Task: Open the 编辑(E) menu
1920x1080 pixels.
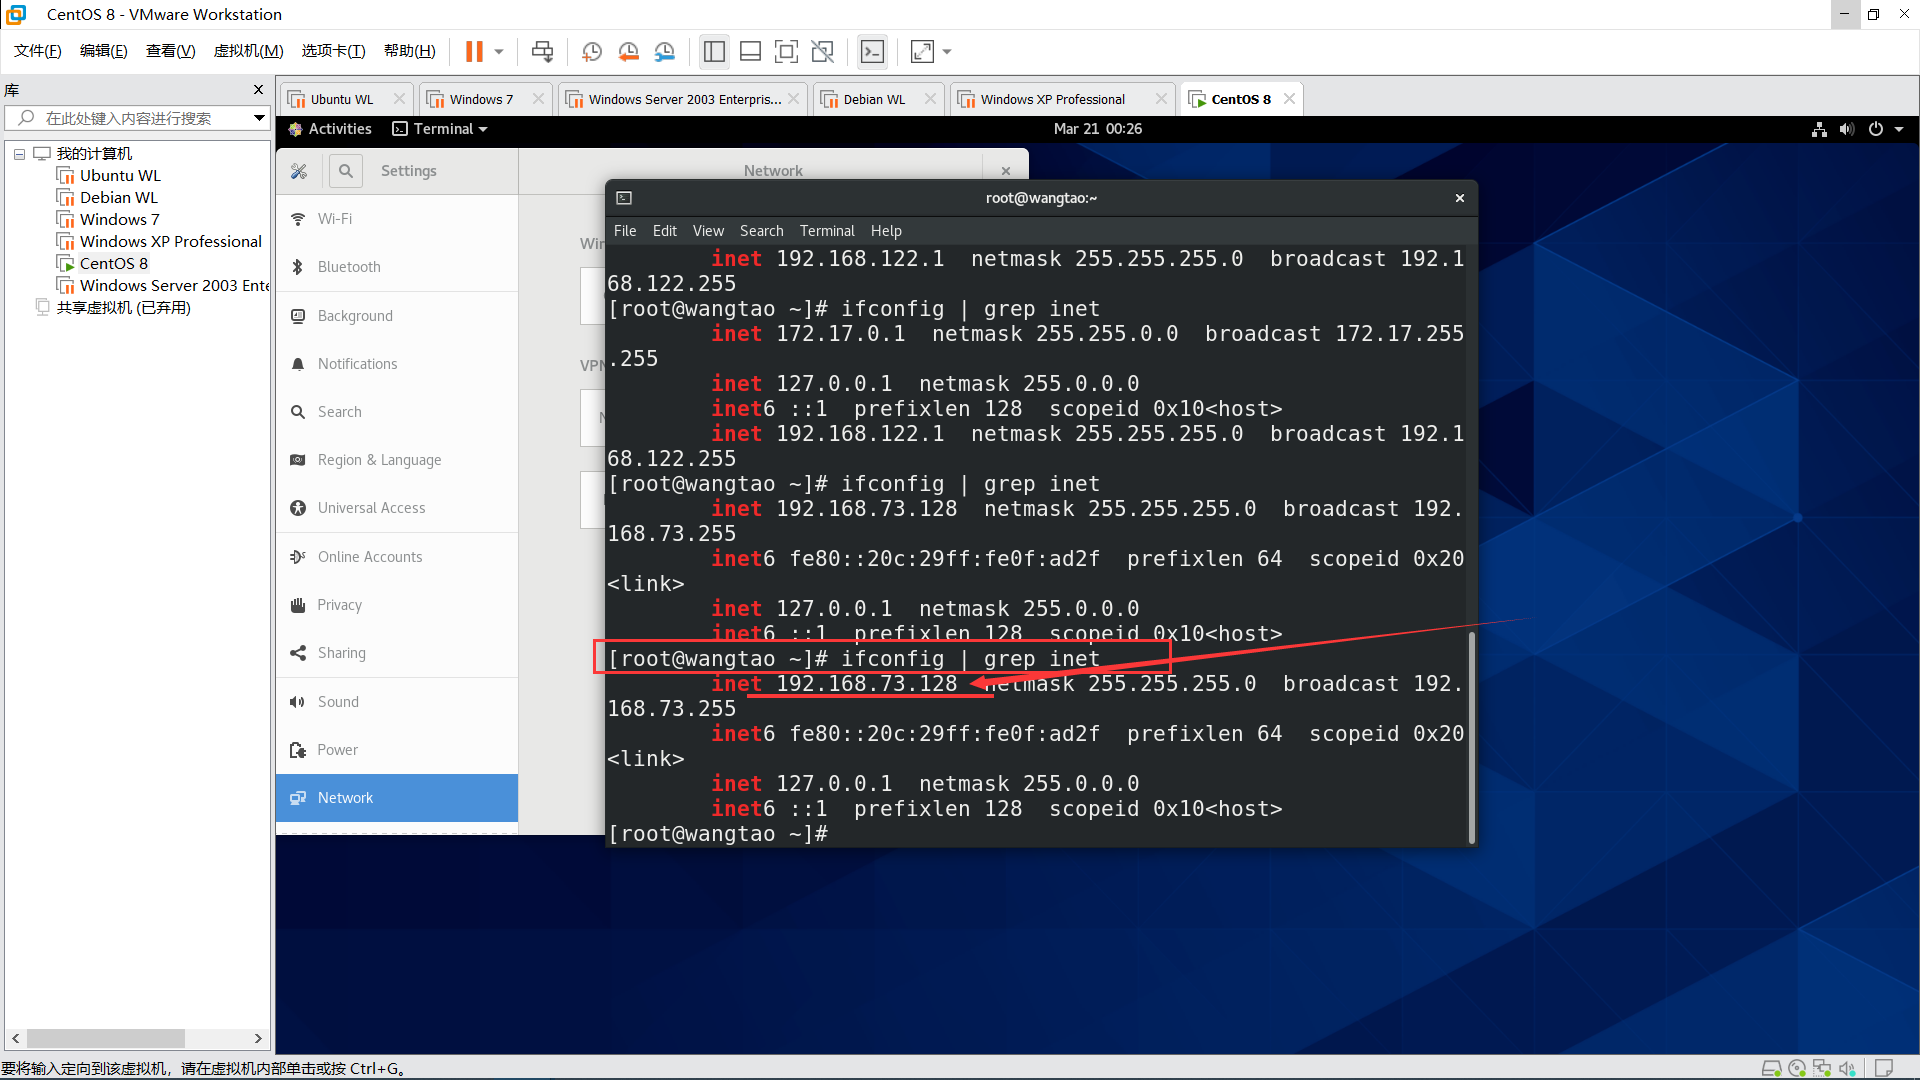Action: [x=103, y=51]
